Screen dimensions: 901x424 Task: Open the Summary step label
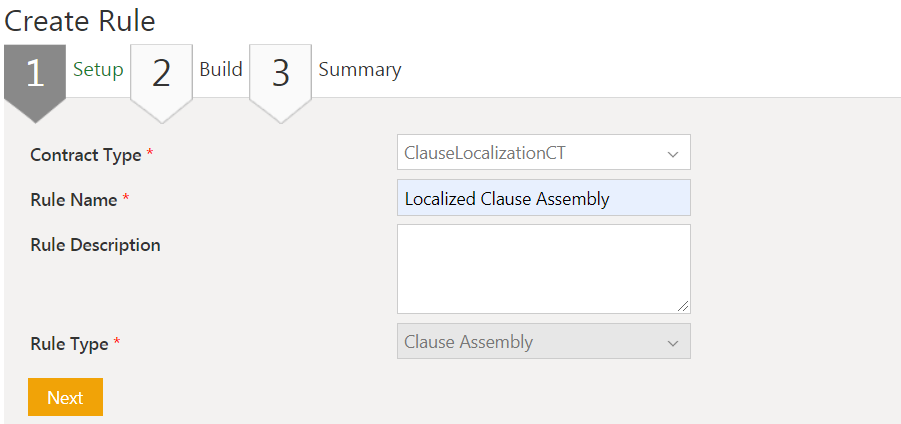[360, 70]
